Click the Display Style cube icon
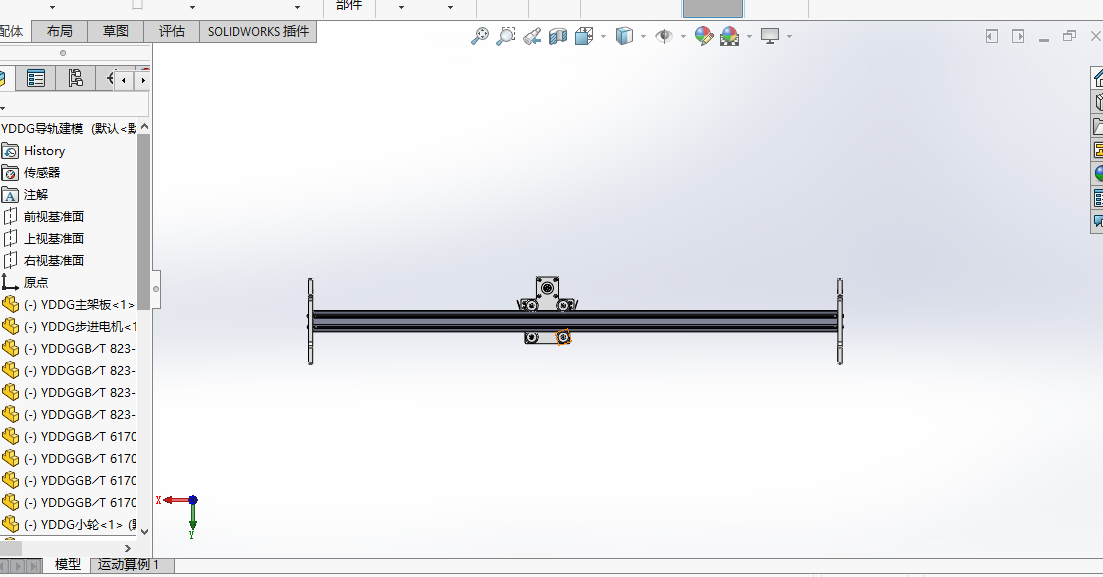This screenshot has width=1103, height=577. [624, 36]
